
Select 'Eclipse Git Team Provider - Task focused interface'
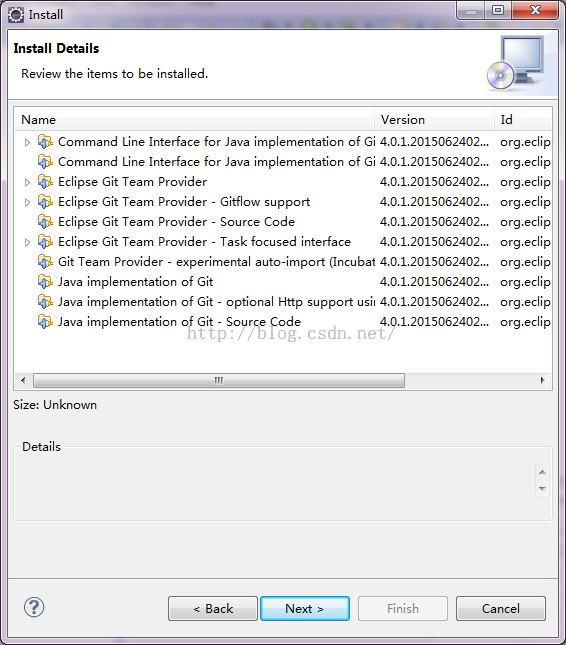click(x=204, y=242)
